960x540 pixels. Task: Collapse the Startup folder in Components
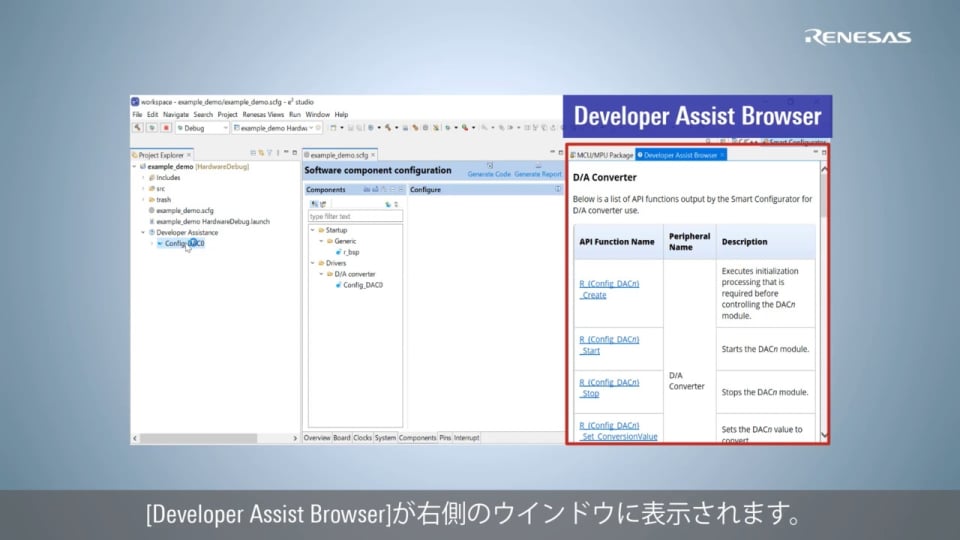click(313, 230)
